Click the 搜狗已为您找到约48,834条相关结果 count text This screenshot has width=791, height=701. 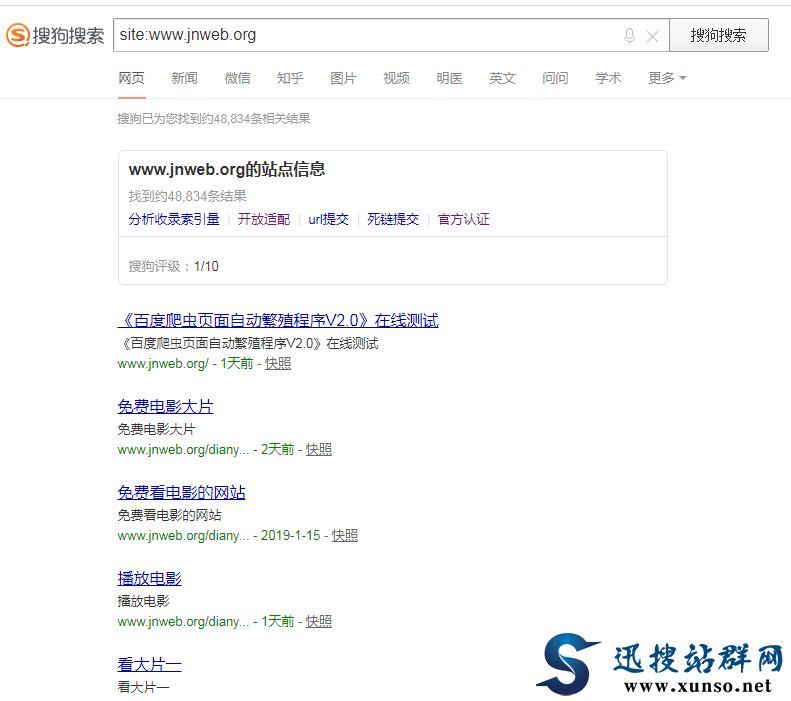(x=214, y=119)
